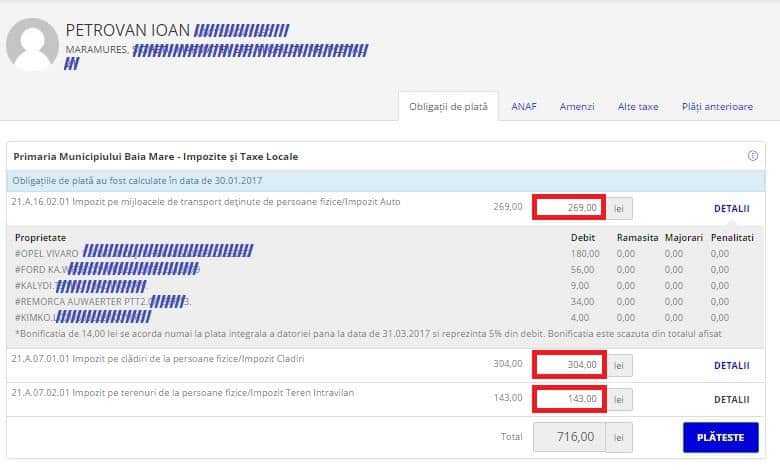
Task: Open the Amenzi tab
Action: (x=577, y=107)
